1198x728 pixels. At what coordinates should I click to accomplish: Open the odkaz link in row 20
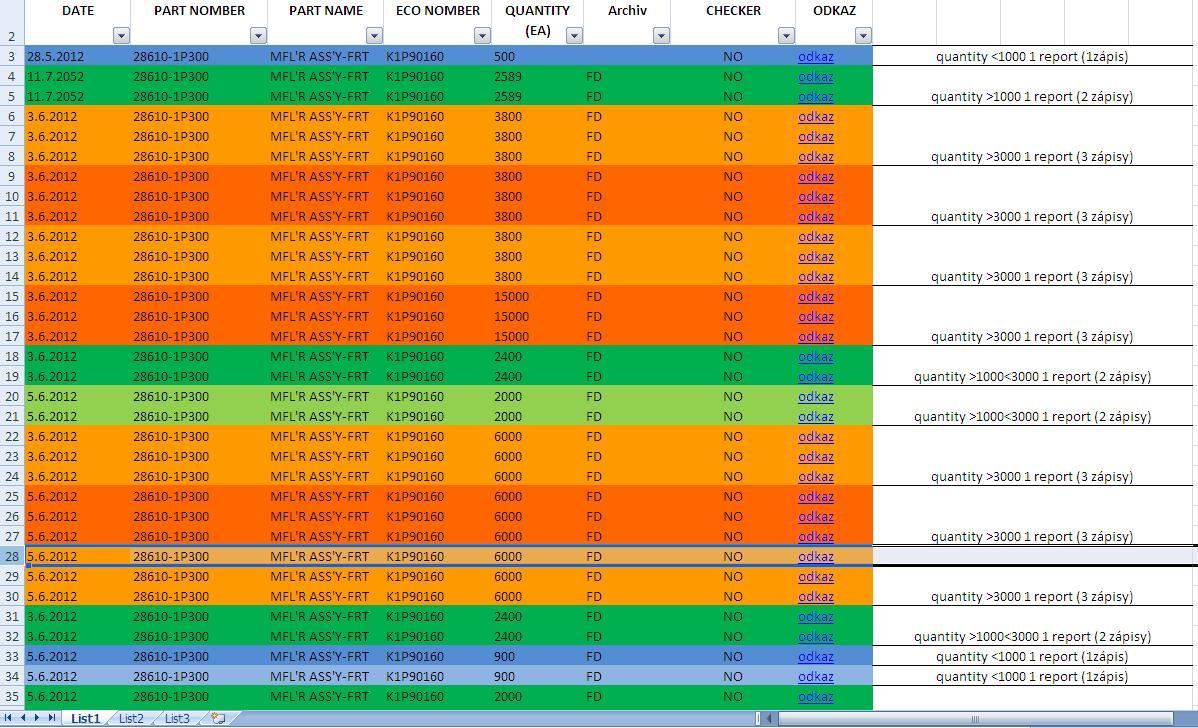pos(815,396)
